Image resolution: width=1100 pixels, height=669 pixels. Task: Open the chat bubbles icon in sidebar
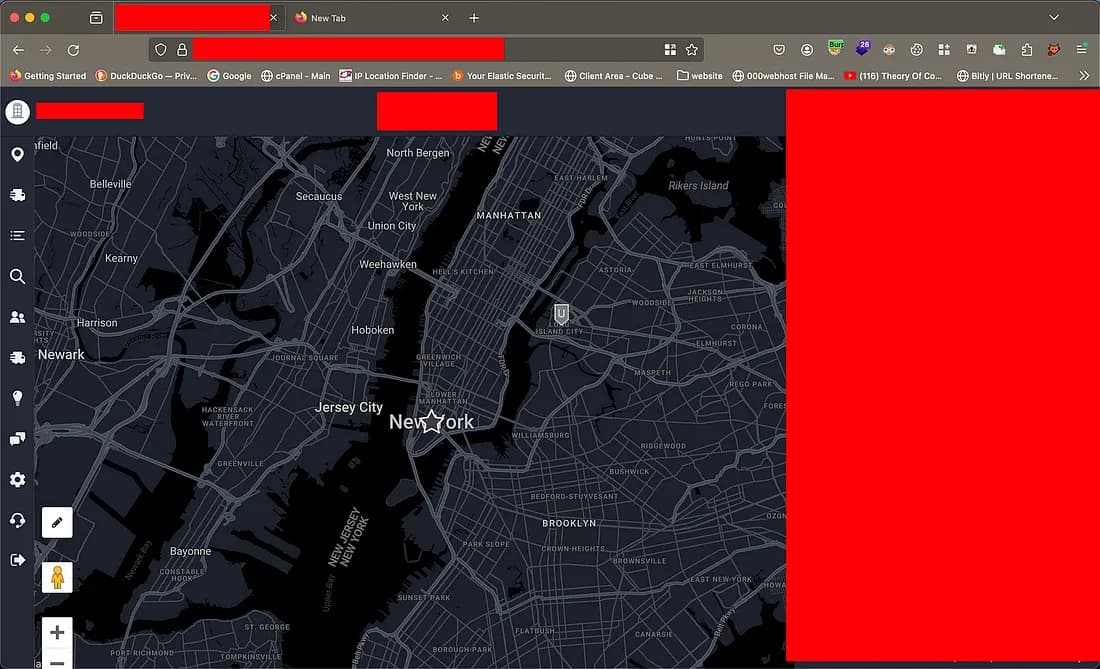17,439
